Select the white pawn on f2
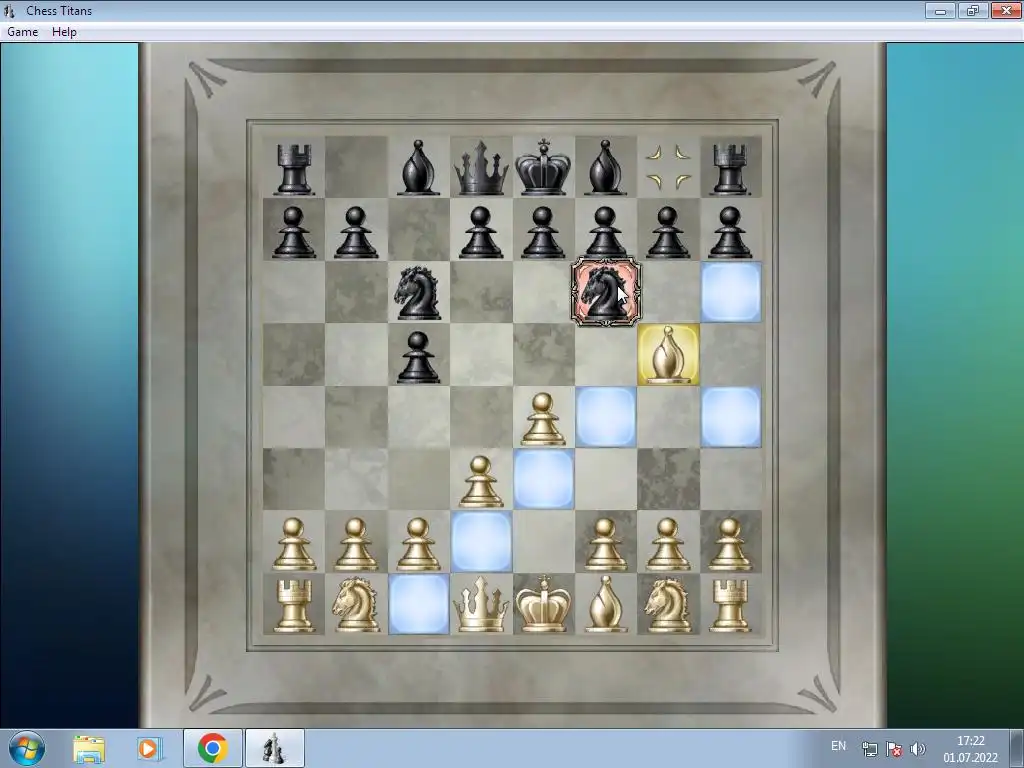The height and width of the screenshot is (768, 1024). (x=605, y=544)
